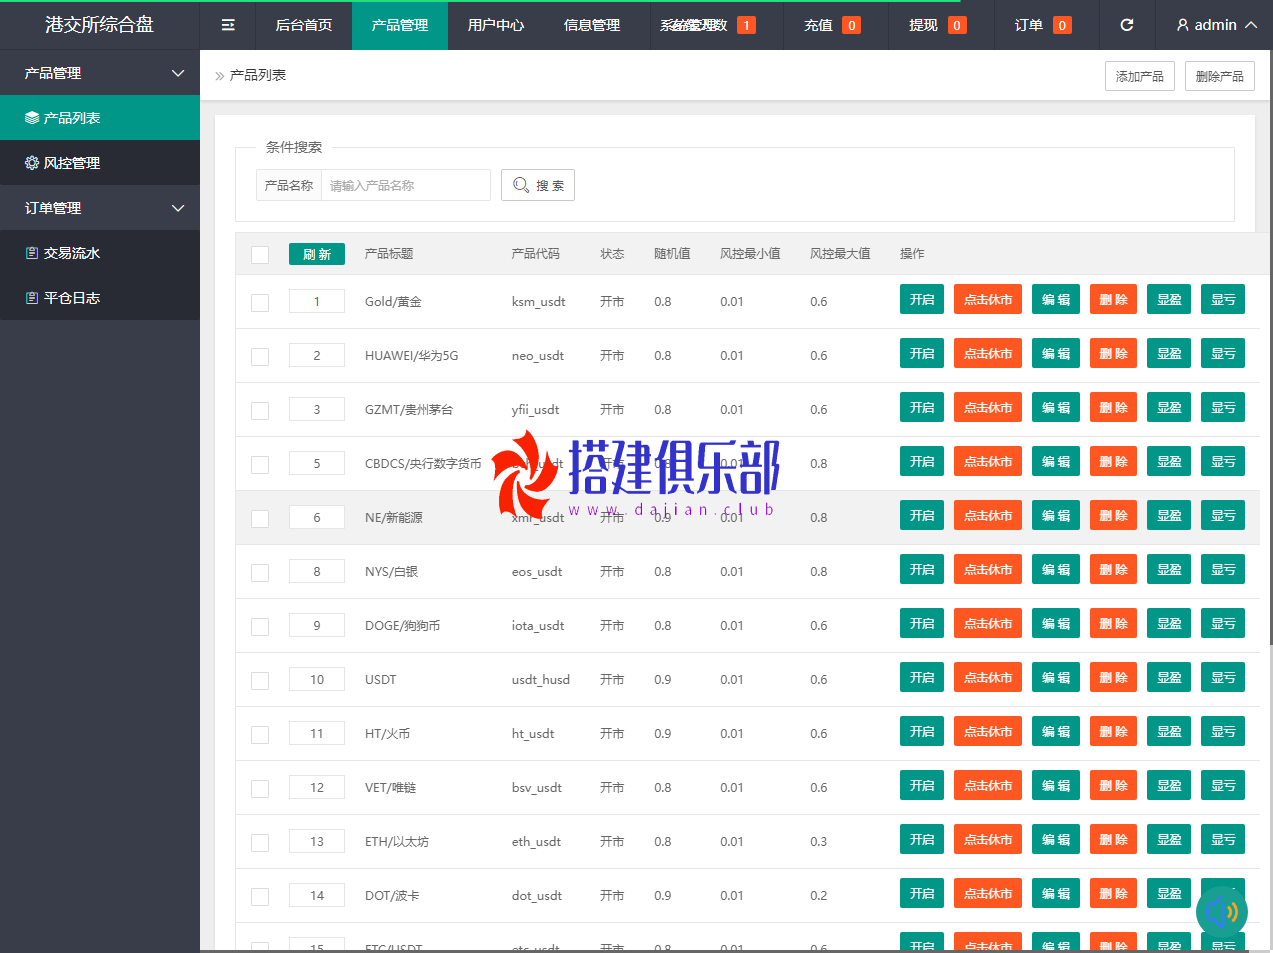The image size is (1273, 953).
Task: Select the HUAWEI/华为5G row checkbox
Action: point(260,356)
